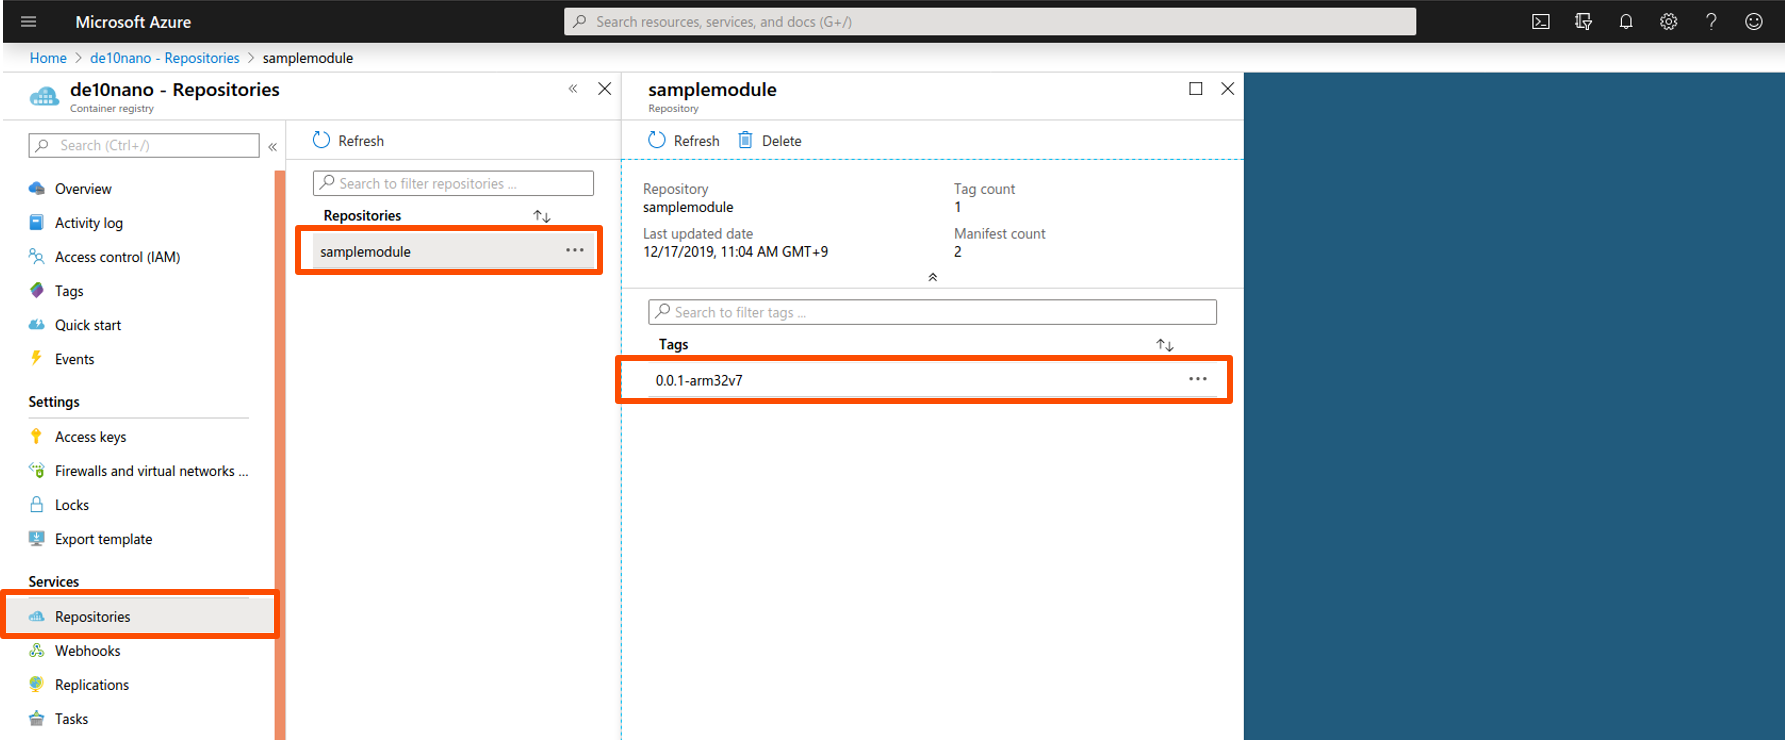
Task: Click the Quick start icon
Action: [x=37, y=324]
